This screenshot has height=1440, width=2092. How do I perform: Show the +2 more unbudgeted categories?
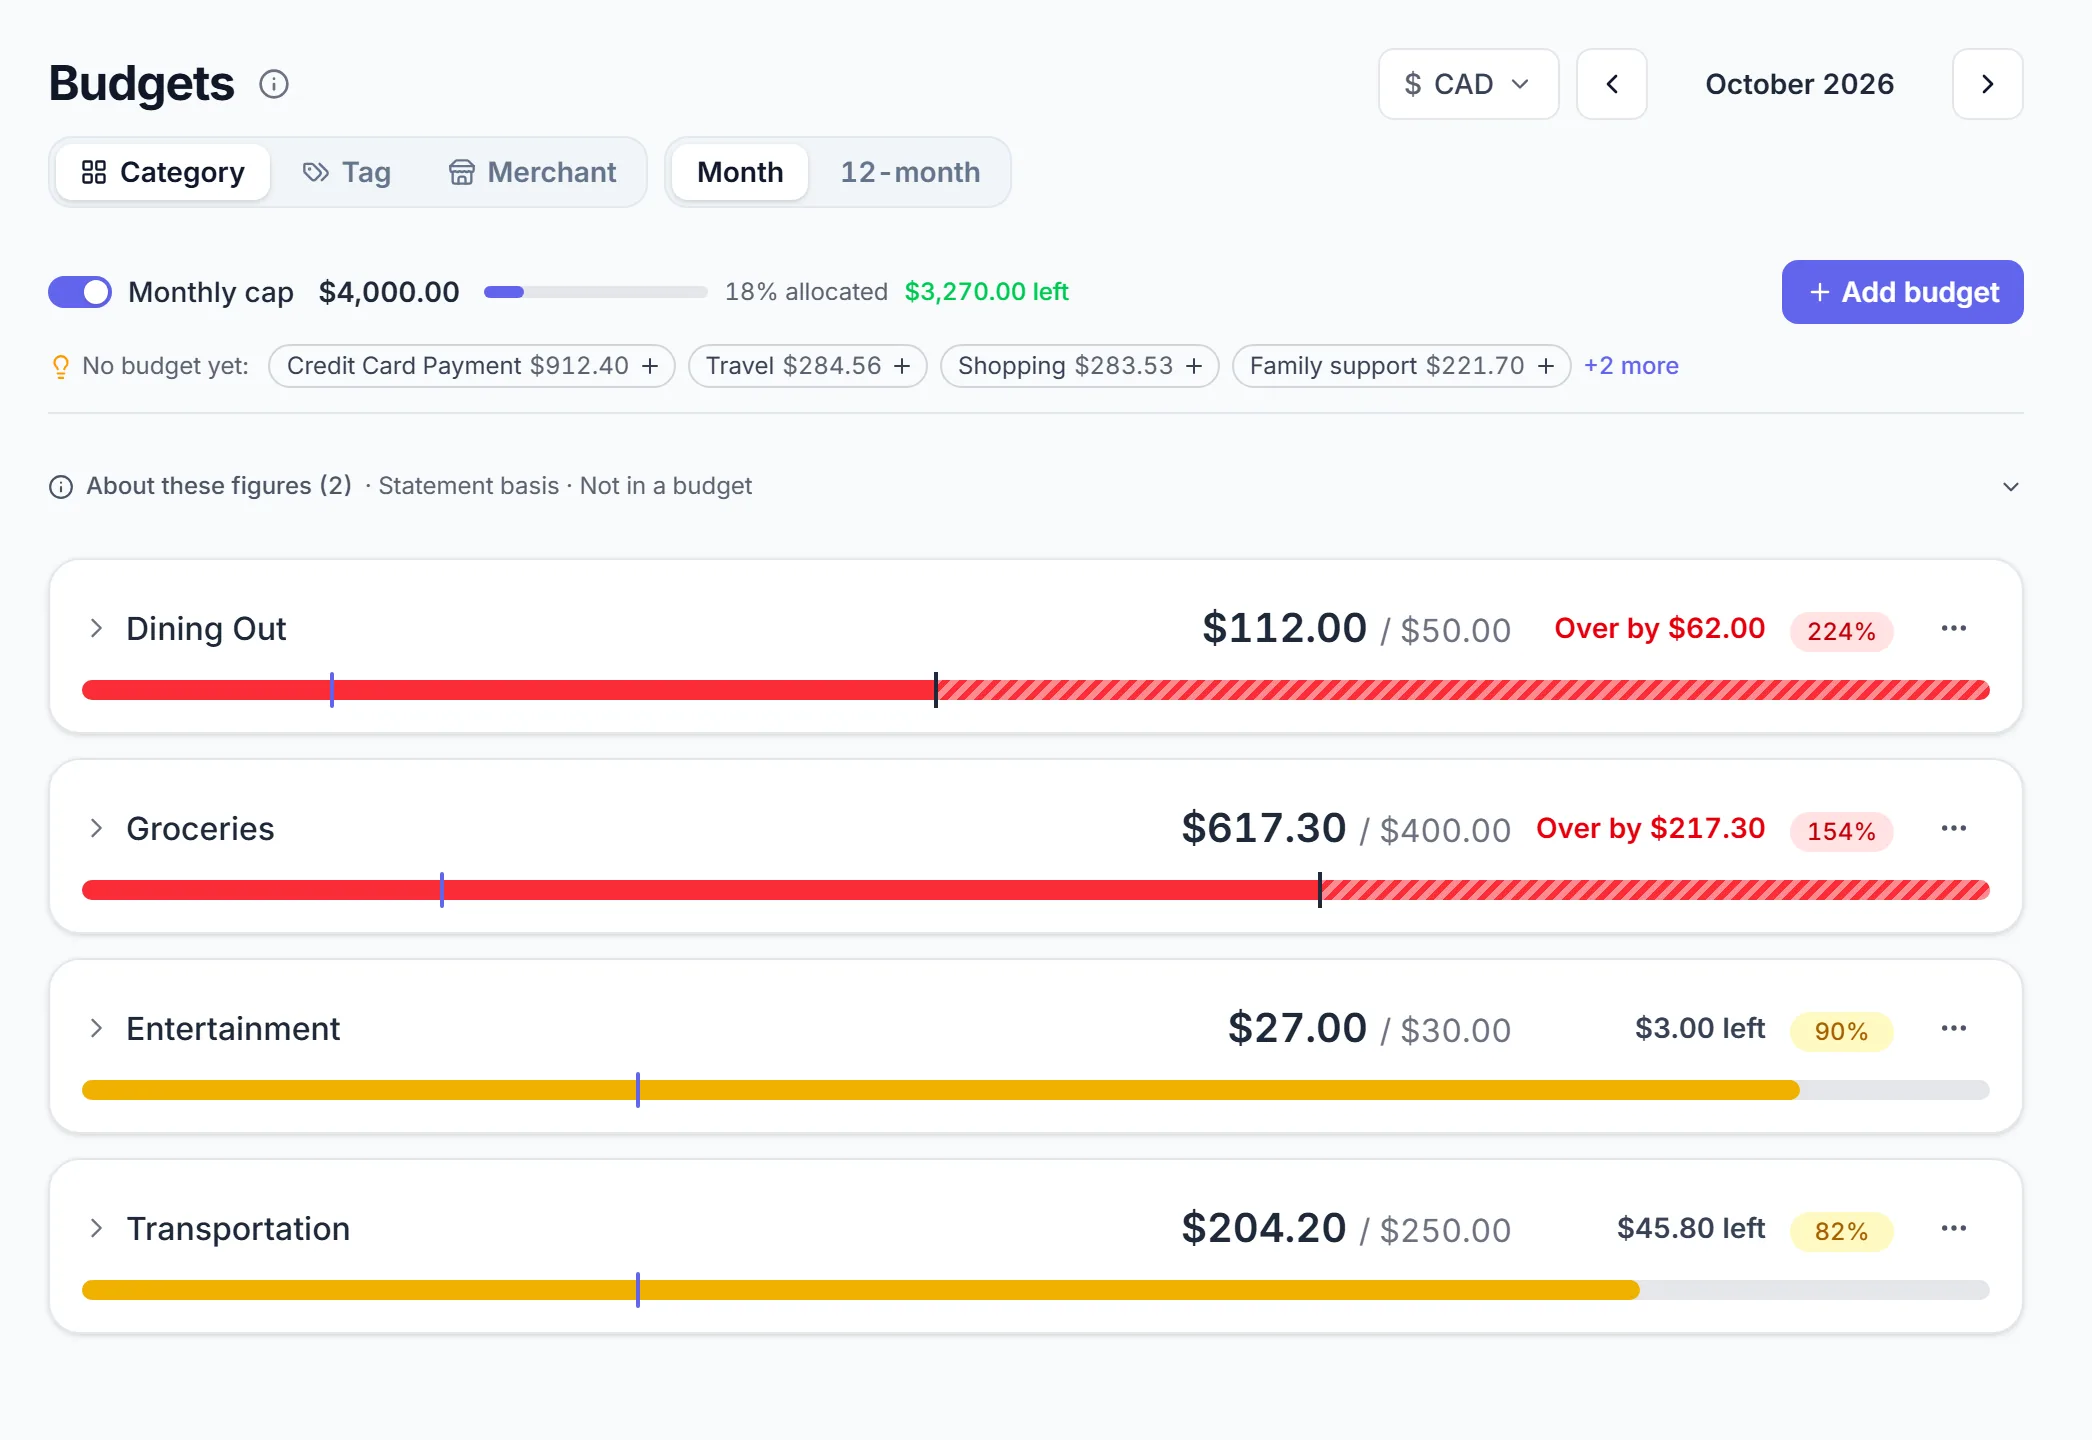click(1631, 366)
